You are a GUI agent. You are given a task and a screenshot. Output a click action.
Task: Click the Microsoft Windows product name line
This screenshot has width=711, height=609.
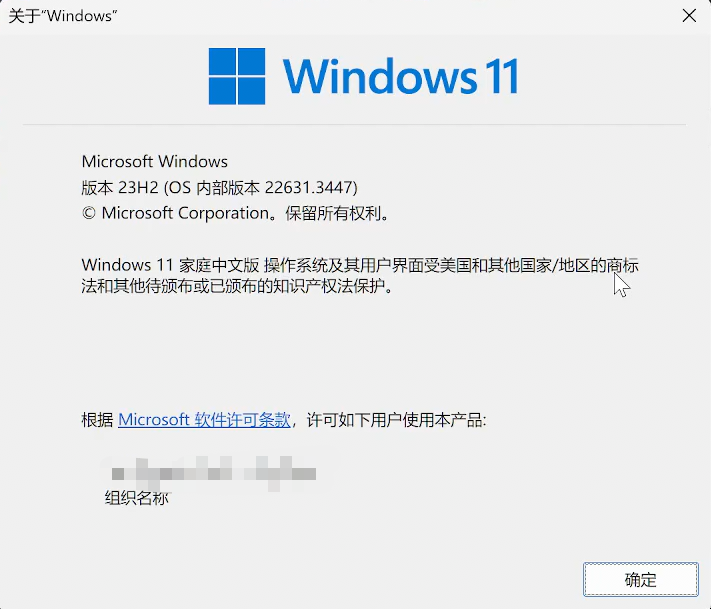(155, 161)
